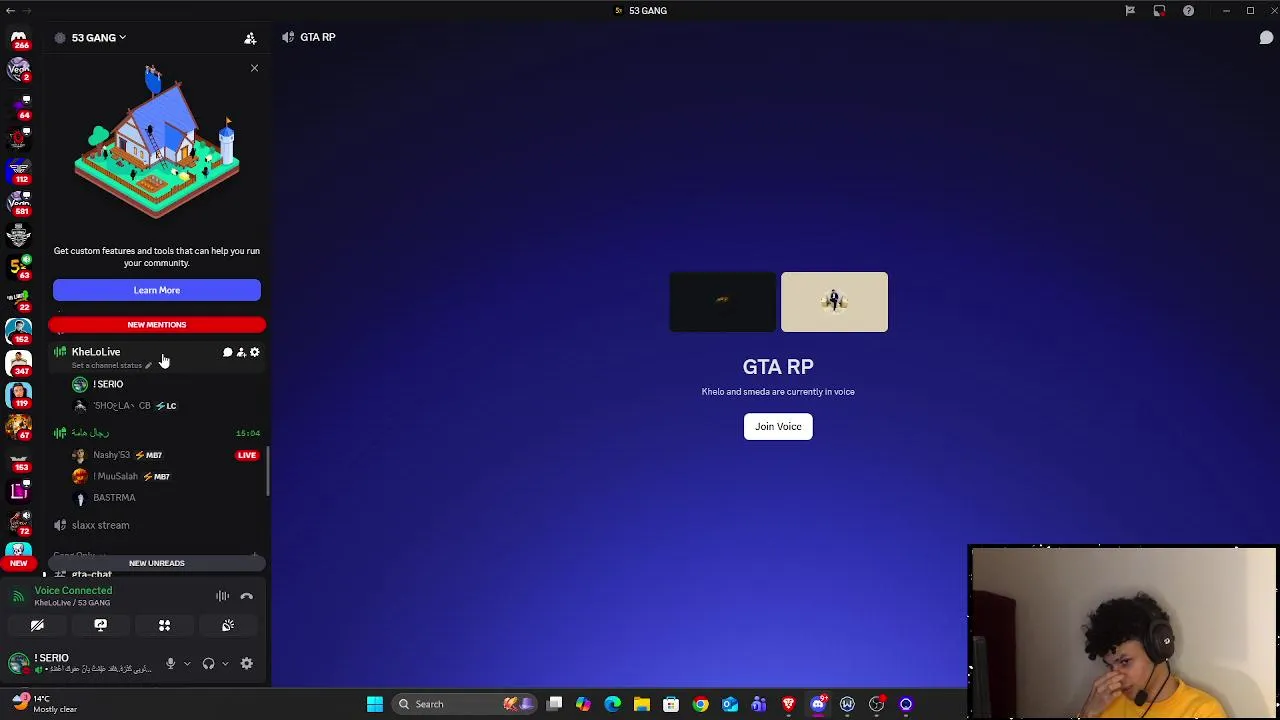Image resolution: width=1280 pixels, height=720 pixels.
Task: Jump to NEW UNREADS banner
Action: (x=157, y=563)
